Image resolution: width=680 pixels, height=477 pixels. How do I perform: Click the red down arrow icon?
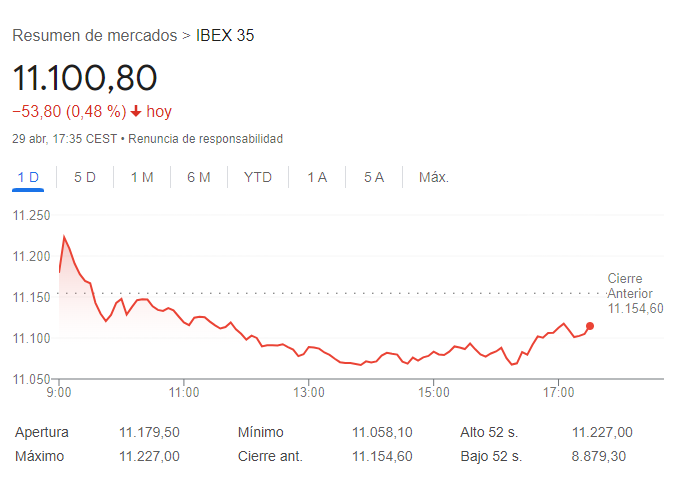point(136,111)
